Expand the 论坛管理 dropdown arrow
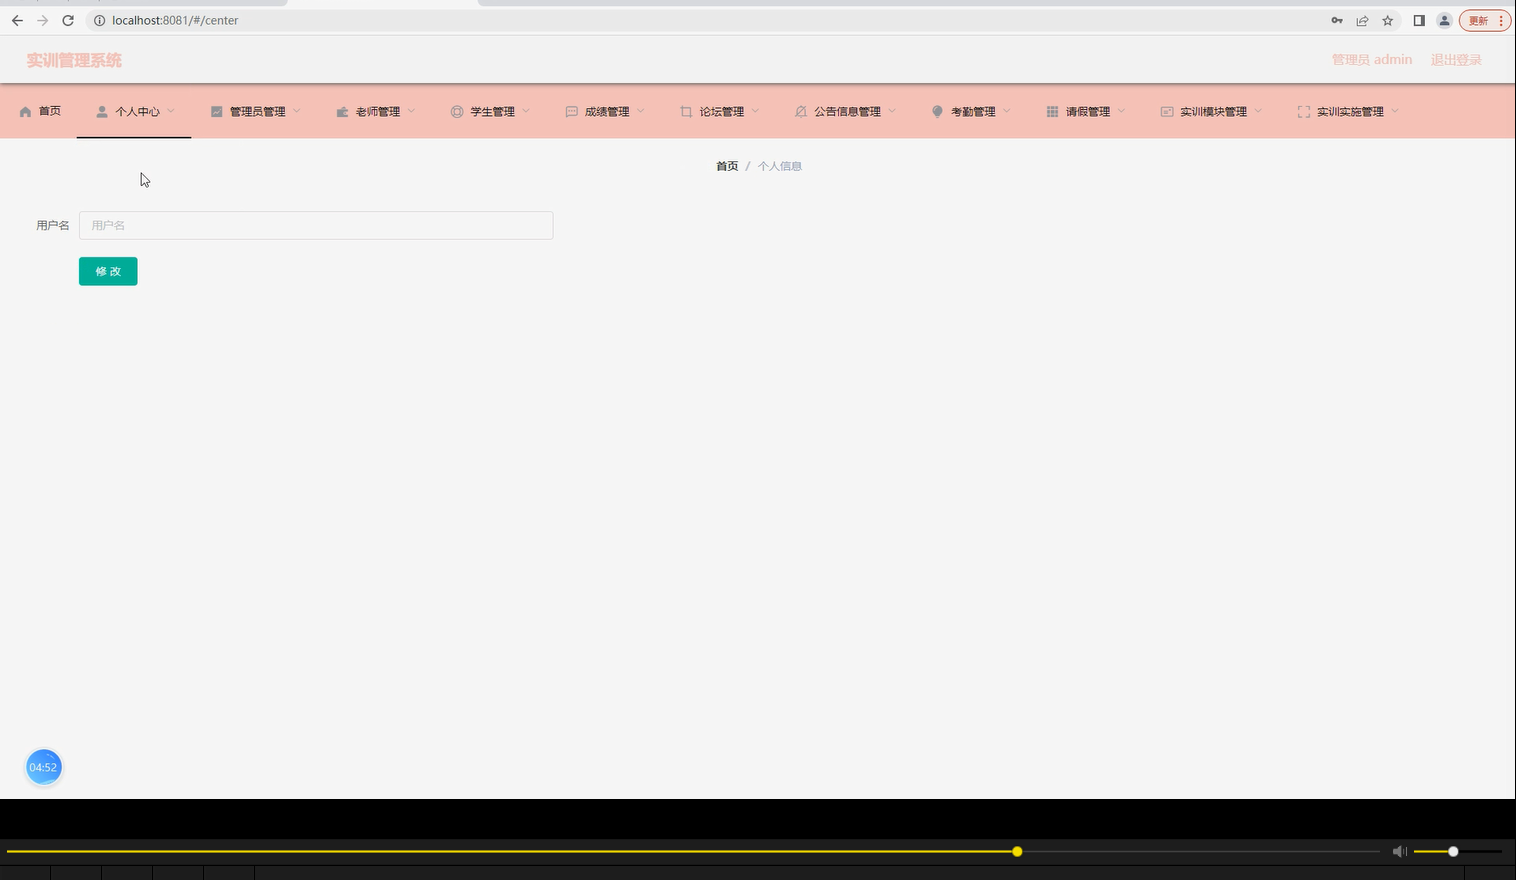This screenshot has width=1516, height=880. click(x=755, y=111)
